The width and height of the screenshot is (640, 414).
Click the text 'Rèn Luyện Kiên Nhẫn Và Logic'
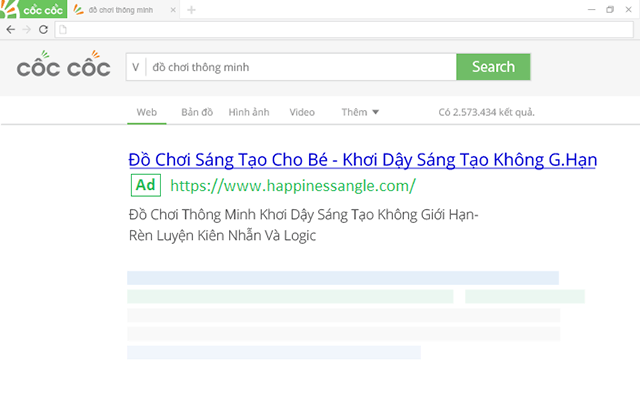point(222,236)
